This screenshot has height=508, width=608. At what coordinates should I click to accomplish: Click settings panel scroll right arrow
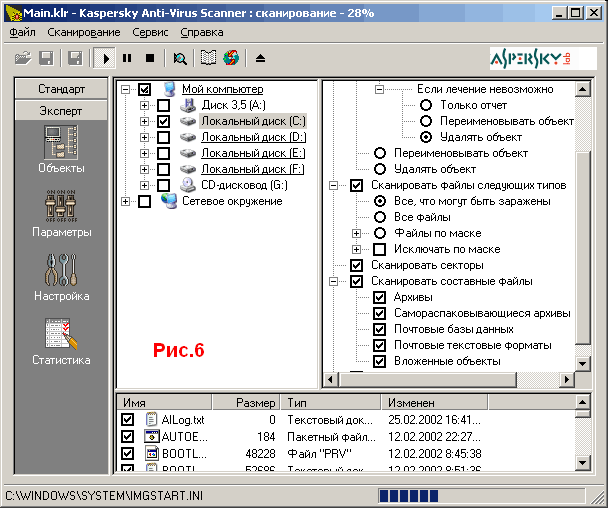point(567,379)
